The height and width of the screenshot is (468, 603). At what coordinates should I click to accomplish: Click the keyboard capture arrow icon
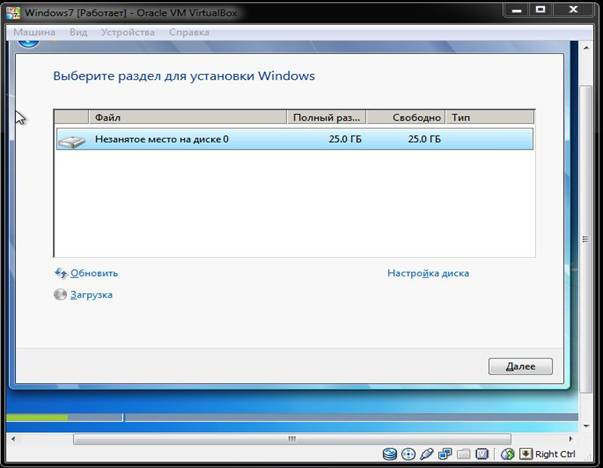[x=525, y=454]
